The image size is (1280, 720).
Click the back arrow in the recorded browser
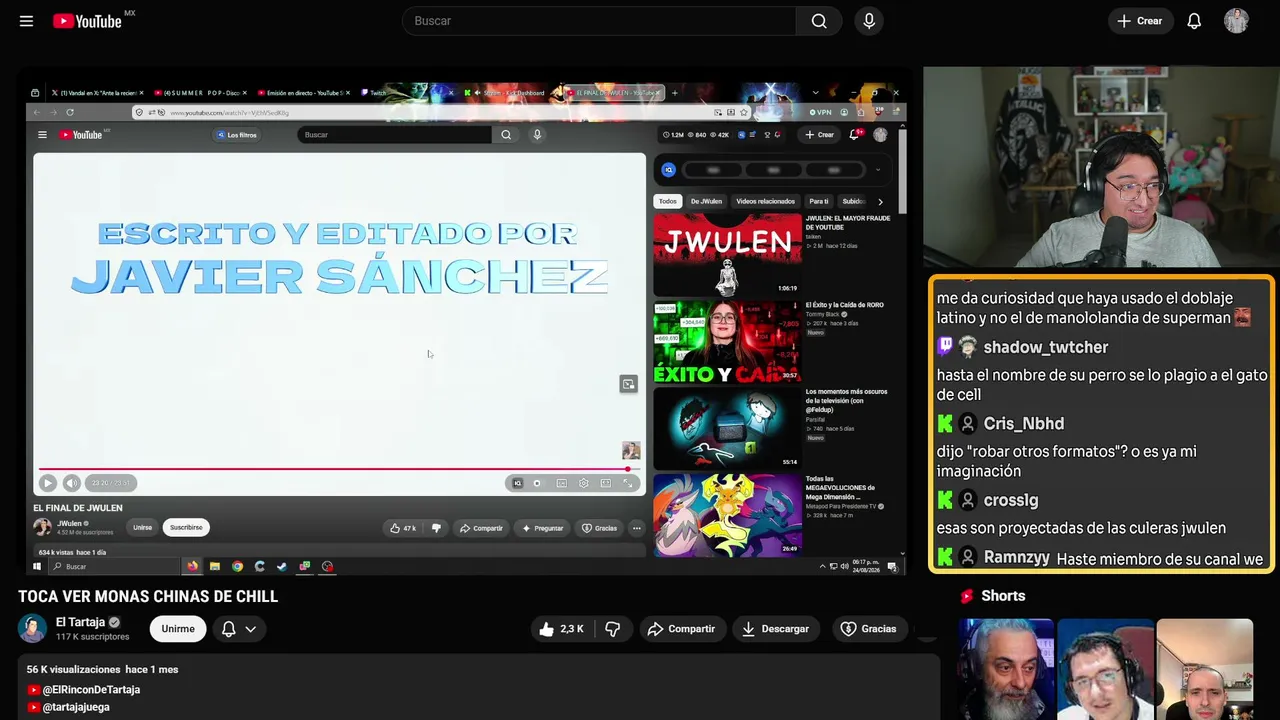37,112
